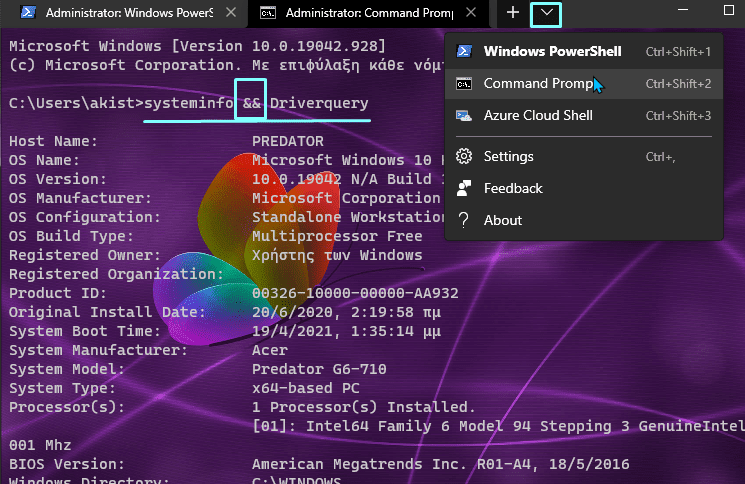Click the Azure Cloud Shell icon
This screenshot has height=484, width=745.
tap(464, 115)
